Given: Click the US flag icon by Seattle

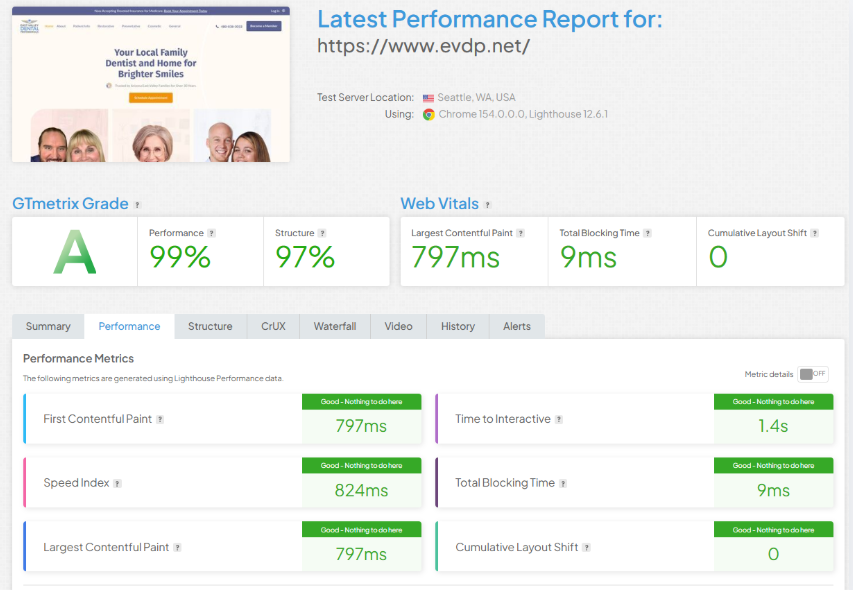Looking at the screenshot, I should tap(429, 98).
